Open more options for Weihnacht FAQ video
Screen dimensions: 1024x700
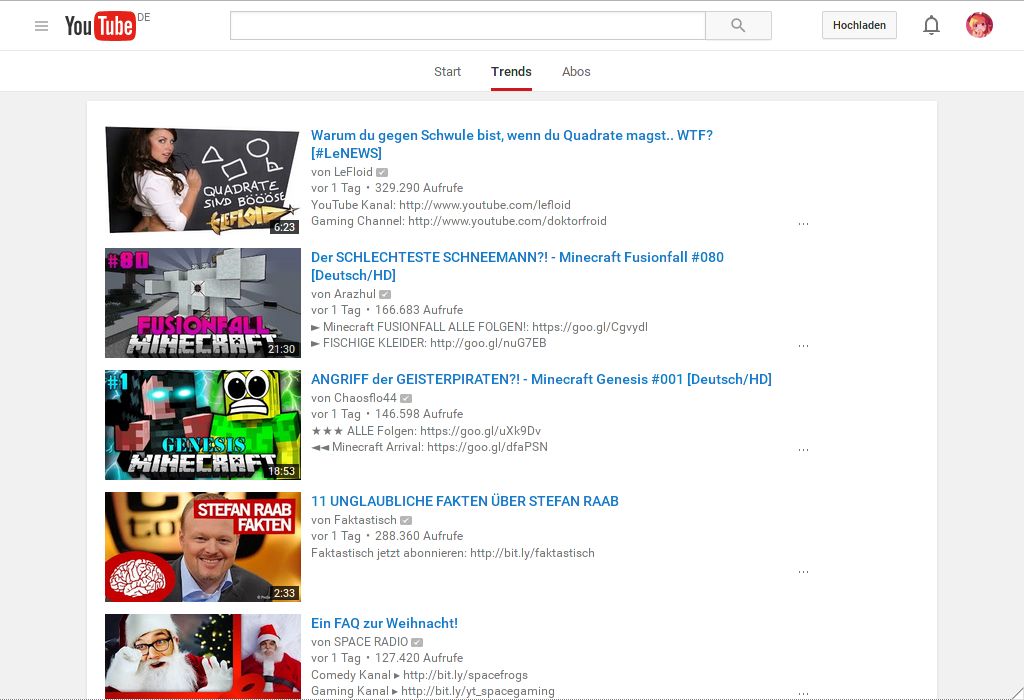(803, 693)
